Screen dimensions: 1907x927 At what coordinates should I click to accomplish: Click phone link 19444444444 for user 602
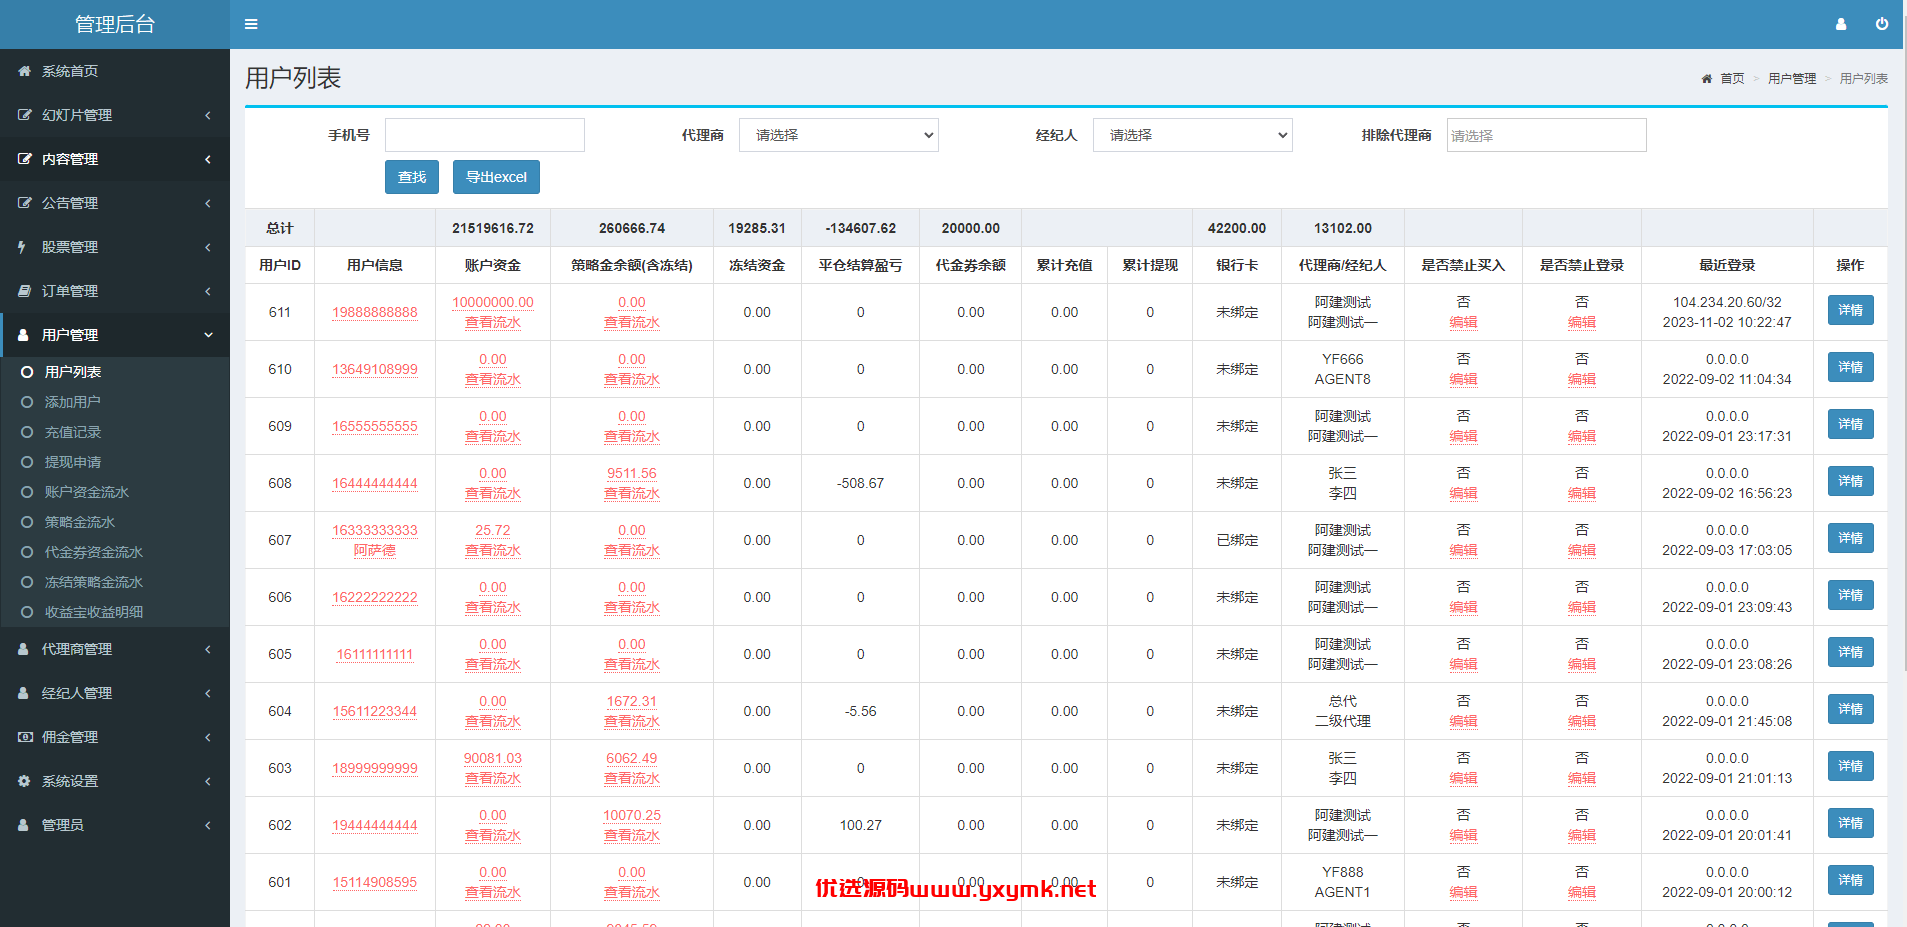[x=375, y=825]
